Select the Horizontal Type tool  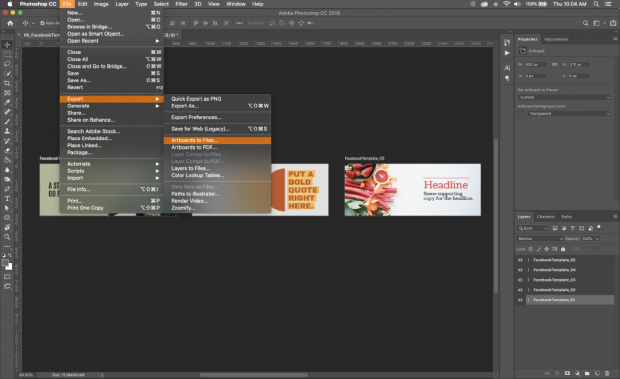coord(7,198)
